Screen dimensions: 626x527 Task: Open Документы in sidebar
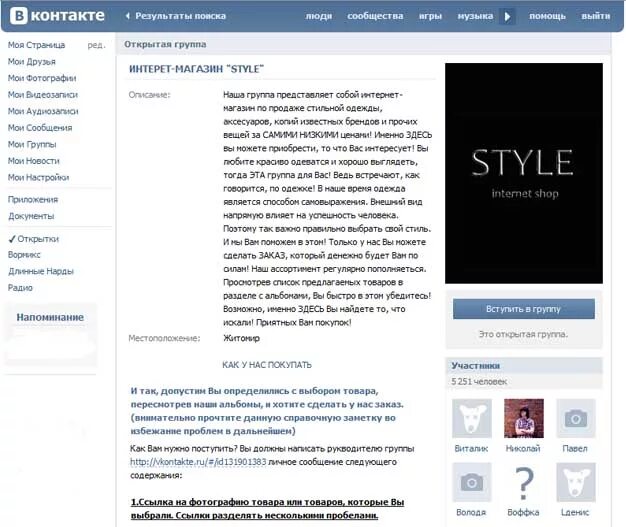point(31,216)
